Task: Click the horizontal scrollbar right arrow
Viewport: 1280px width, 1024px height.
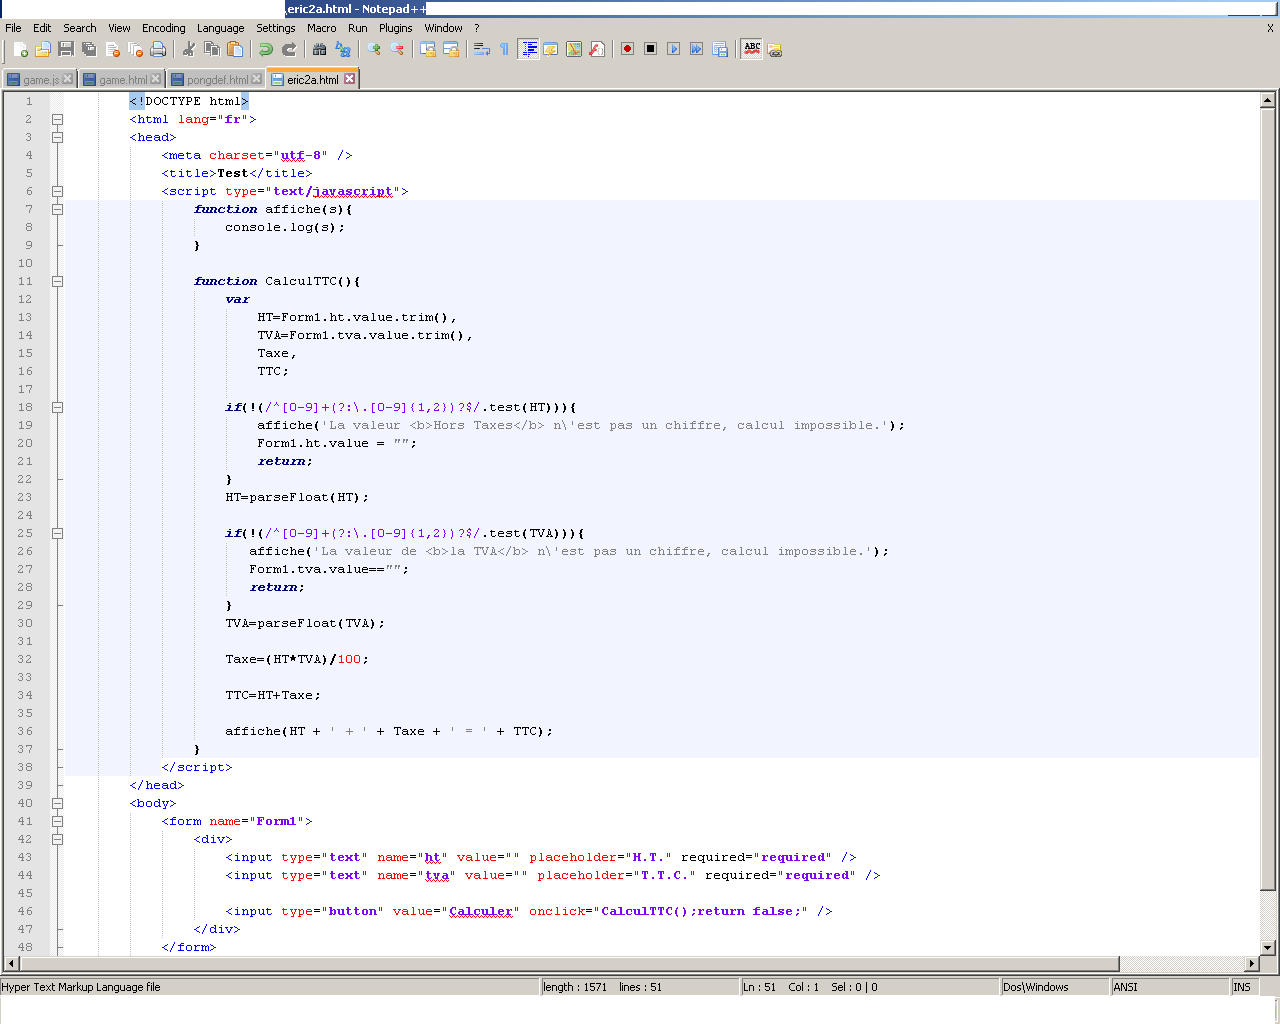Action: point(1251,964)
